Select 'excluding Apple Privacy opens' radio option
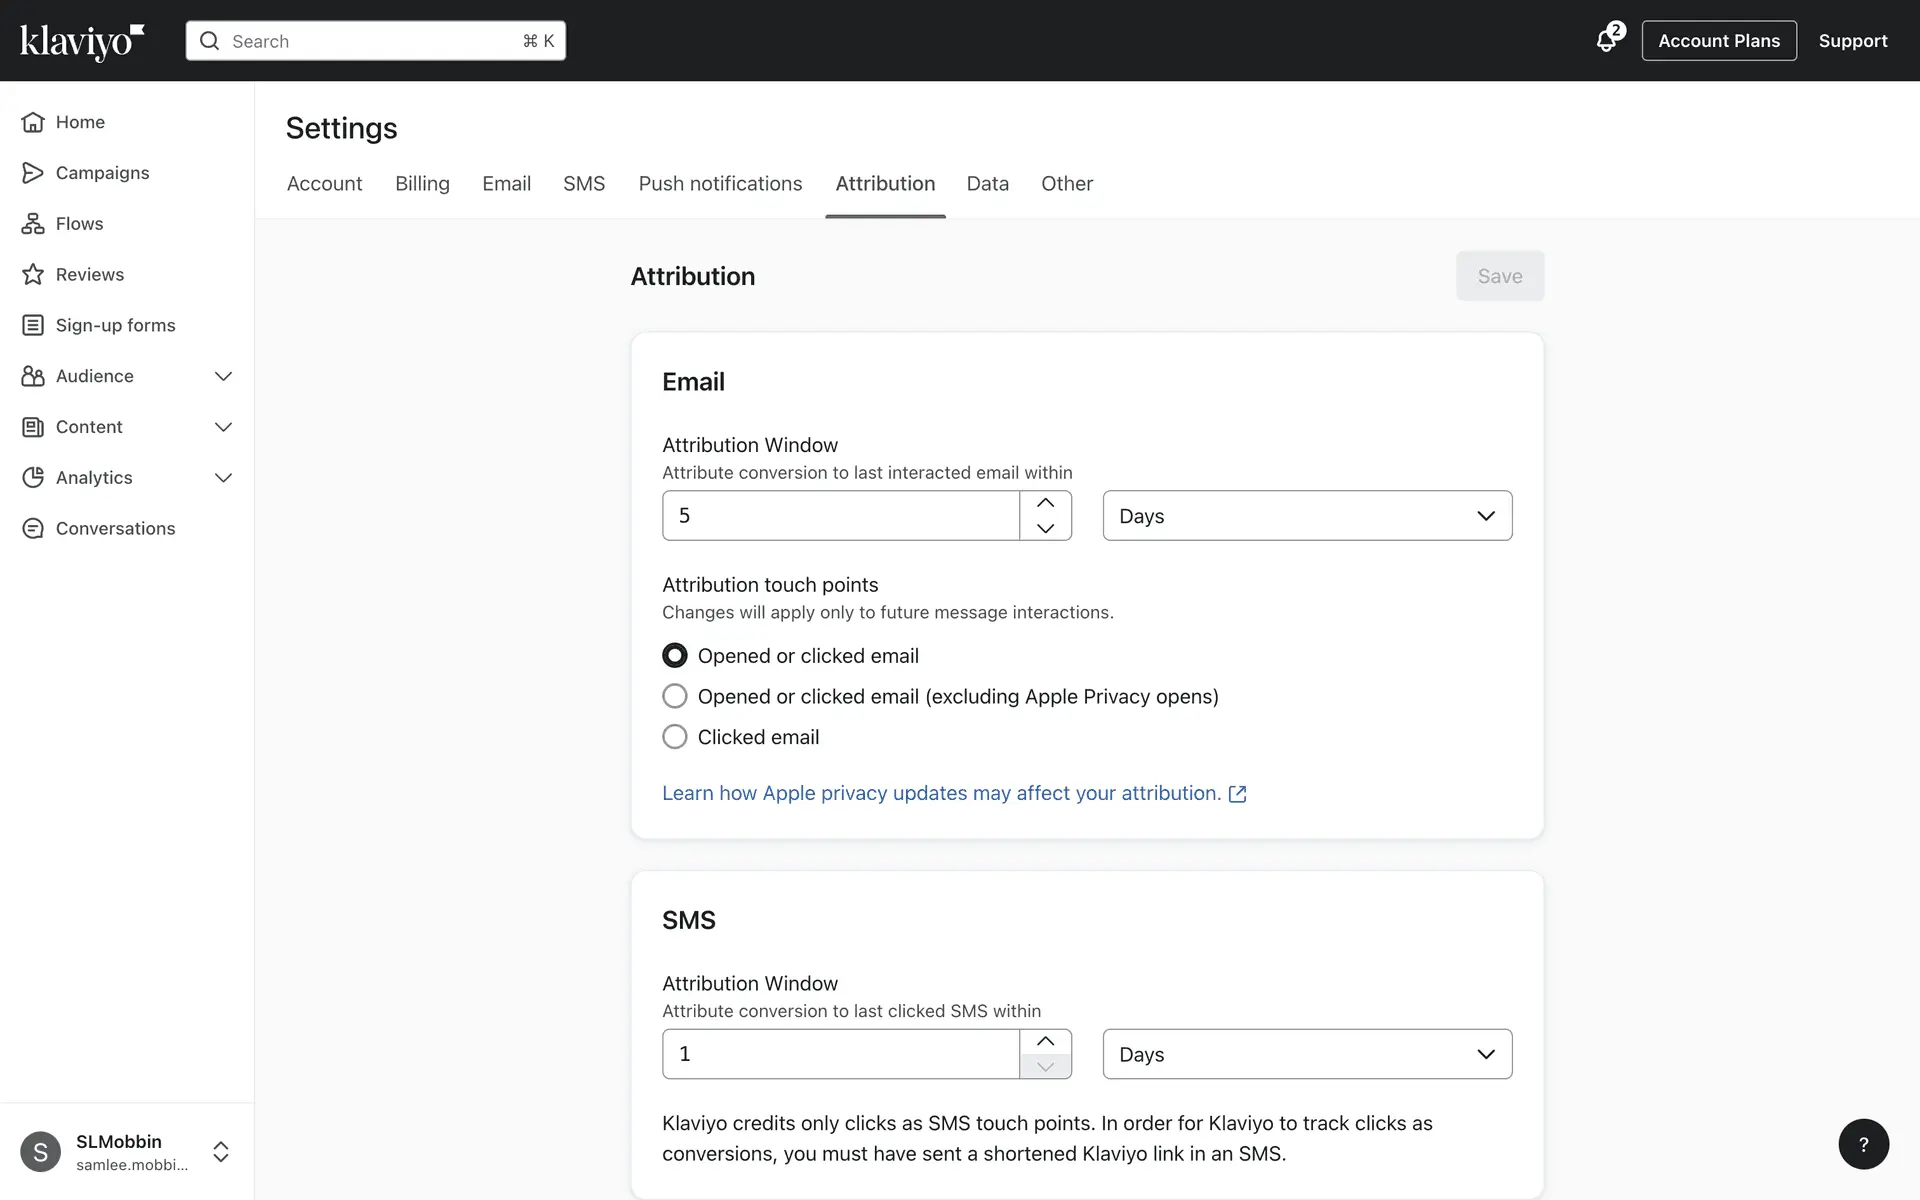The image size is (1920, 1200). [x=675, y=696]
